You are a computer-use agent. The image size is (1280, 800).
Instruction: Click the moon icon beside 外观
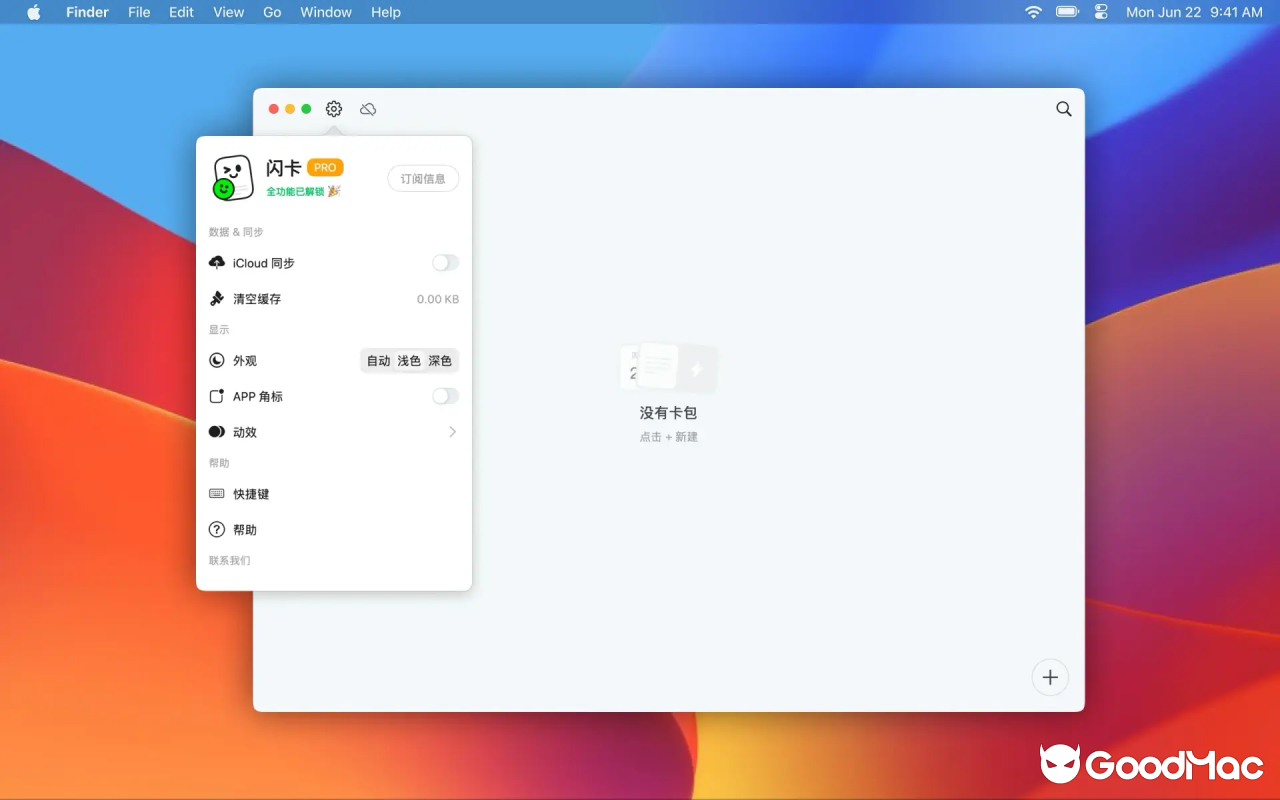point(217,360)
